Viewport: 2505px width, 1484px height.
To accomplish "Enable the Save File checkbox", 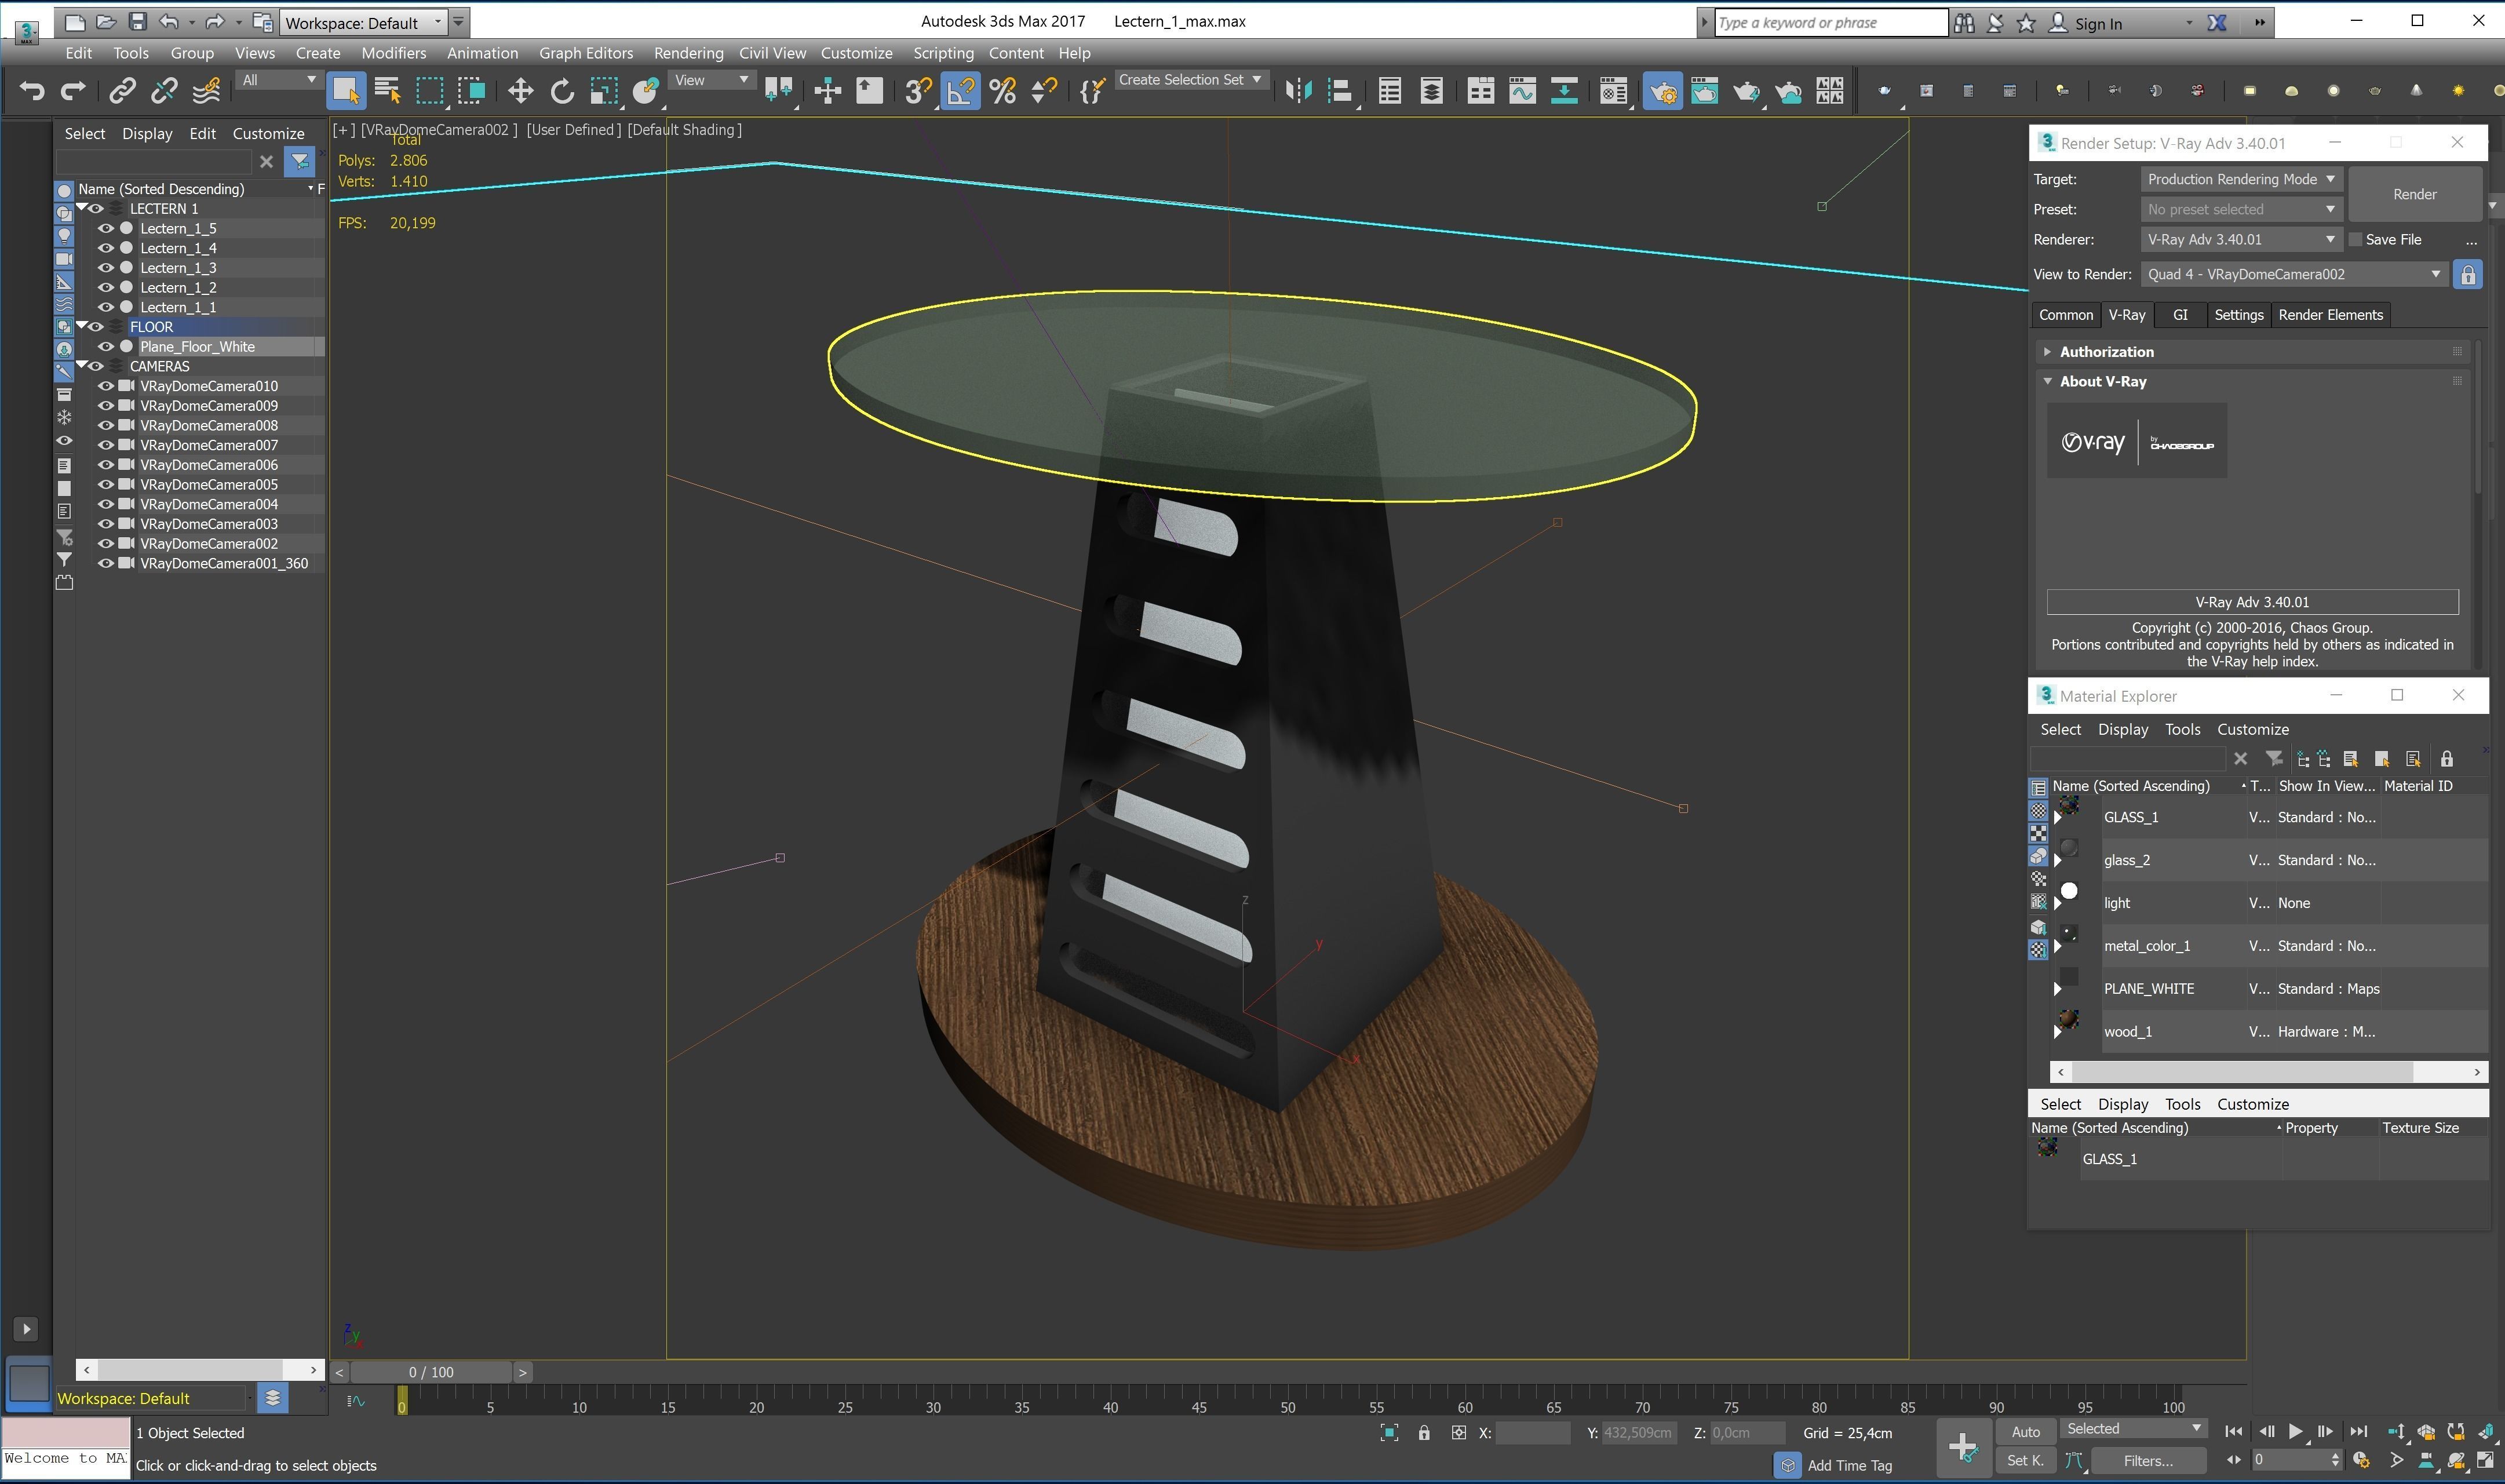I will pos(2355,239).
